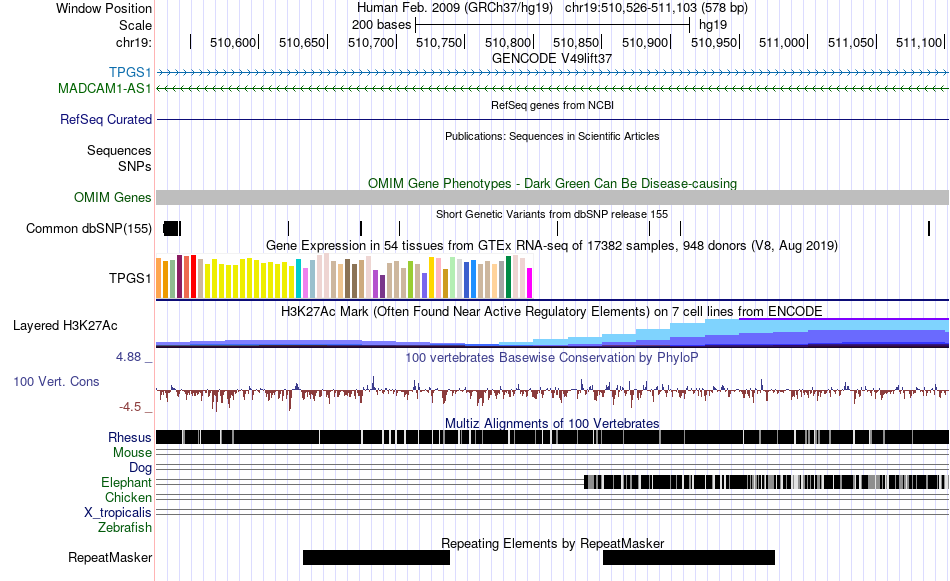The width and height of the screenshot is (950, 581).
Task: Click the -4.5 PhyloP lower scale value
Action: point(130,407)
